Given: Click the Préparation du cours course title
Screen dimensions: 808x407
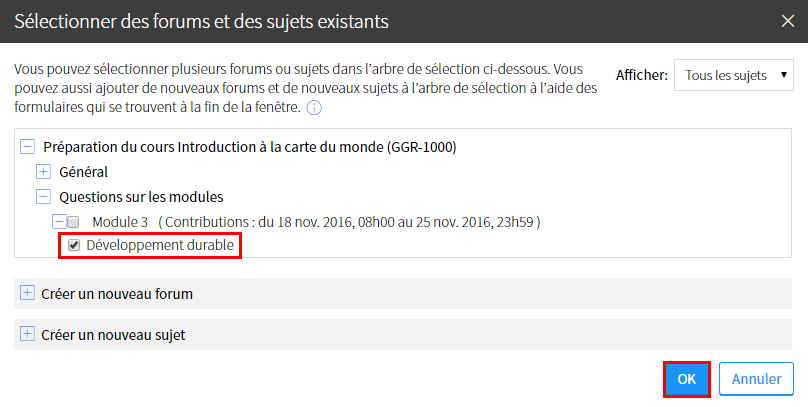Looking at the screenshot, I should pyautogui.click(x=250, y=148).
